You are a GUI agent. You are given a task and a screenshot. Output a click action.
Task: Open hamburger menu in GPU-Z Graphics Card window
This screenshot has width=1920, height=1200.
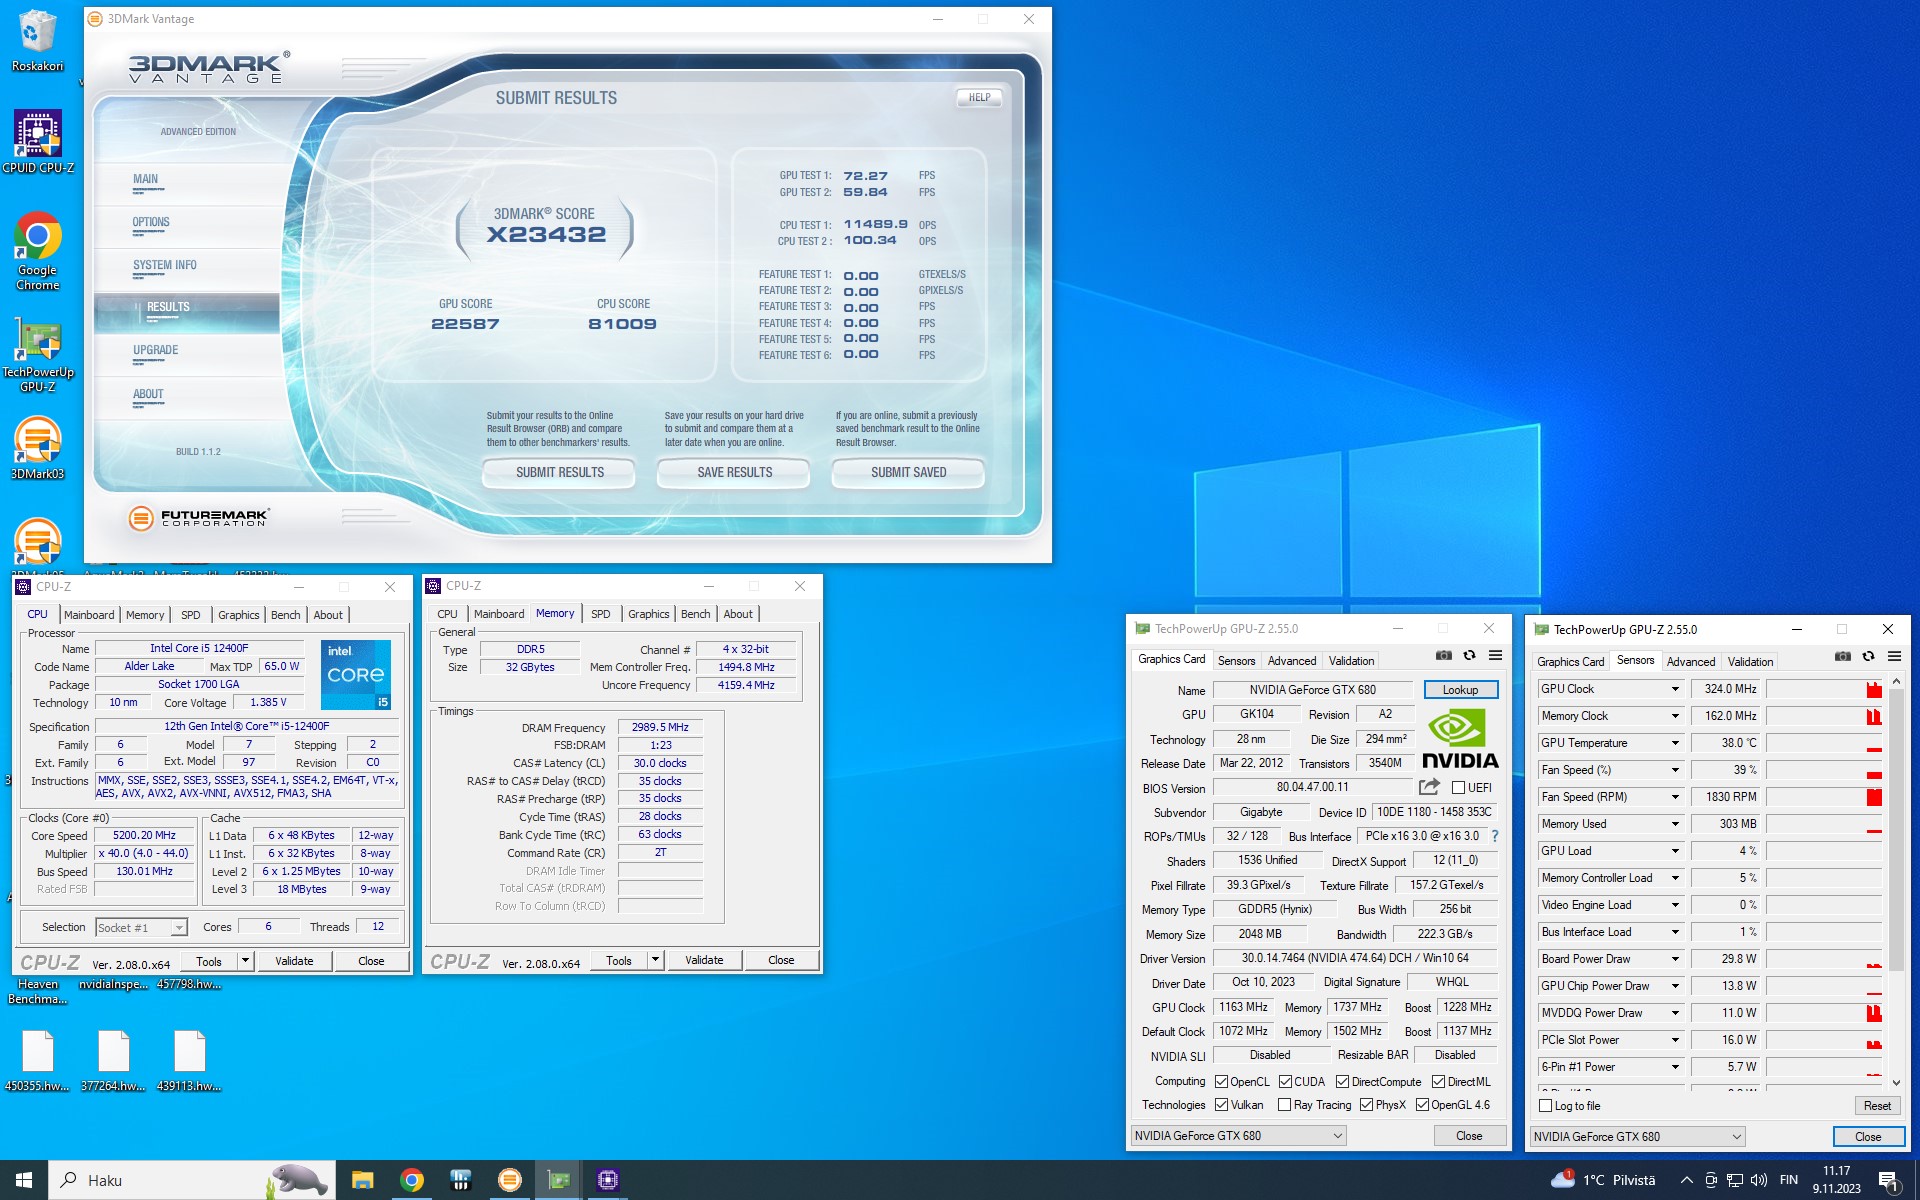tap(1495, 656)
